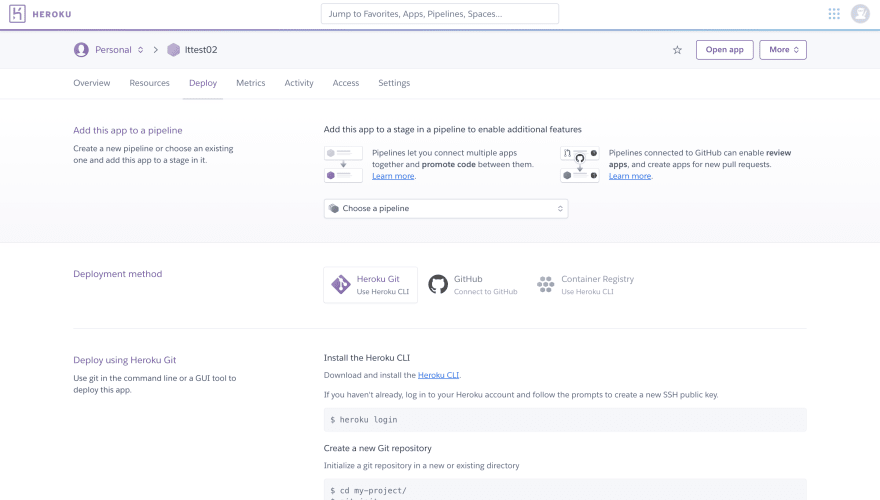Click the Deployment method heading

tap(117, 274)
